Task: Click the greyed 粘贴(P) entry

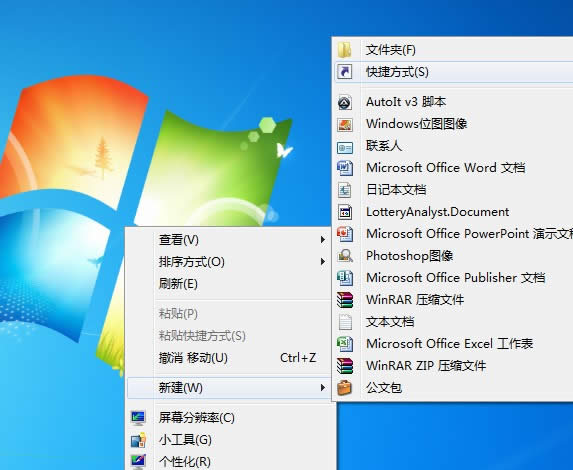Action: click(229, 314)
